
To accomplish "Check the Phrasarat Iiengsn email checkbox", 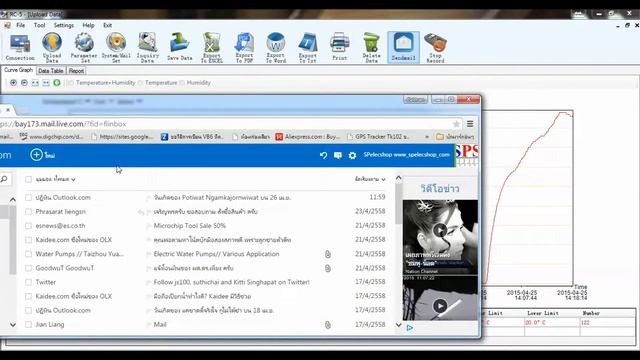I will pos(28,212).
